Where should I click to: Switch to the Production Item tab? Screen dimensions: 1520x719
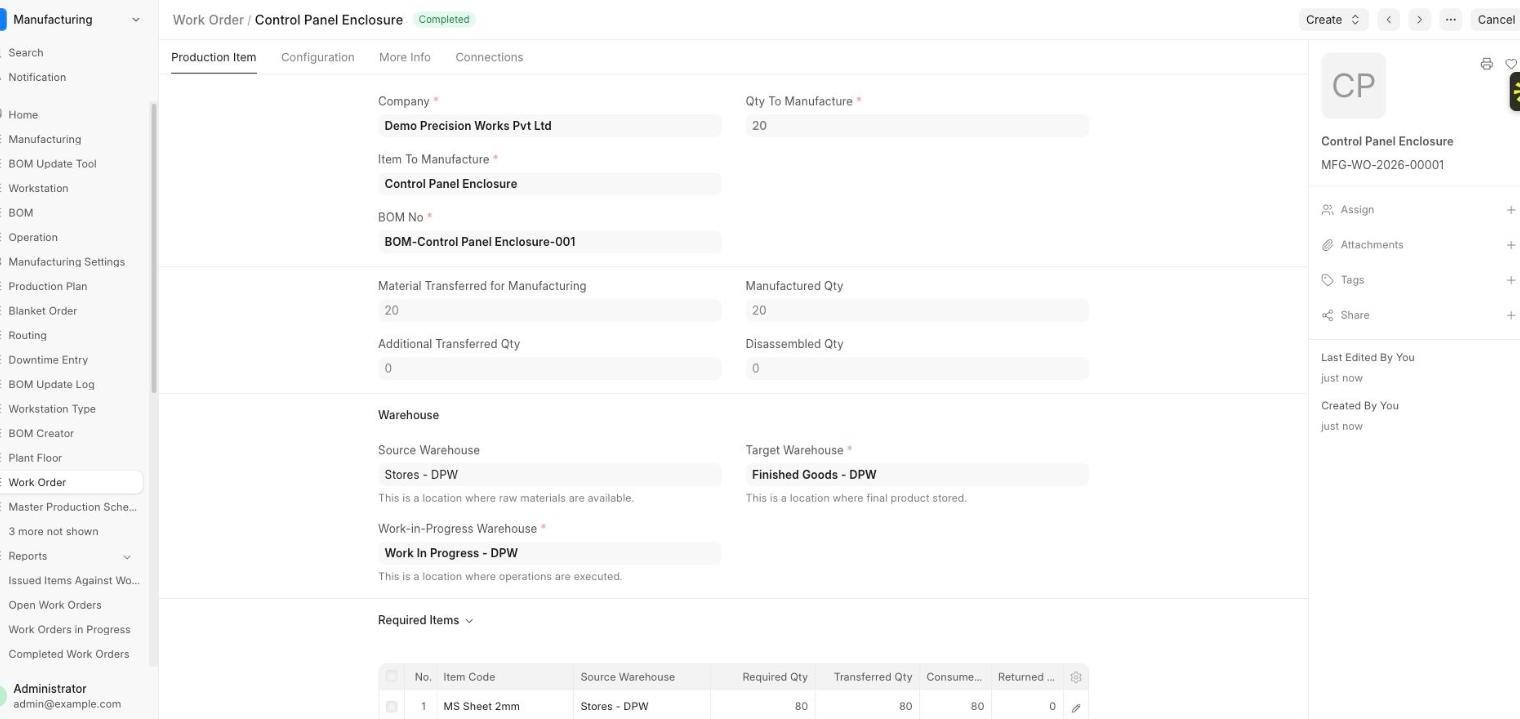click(213, 57)
